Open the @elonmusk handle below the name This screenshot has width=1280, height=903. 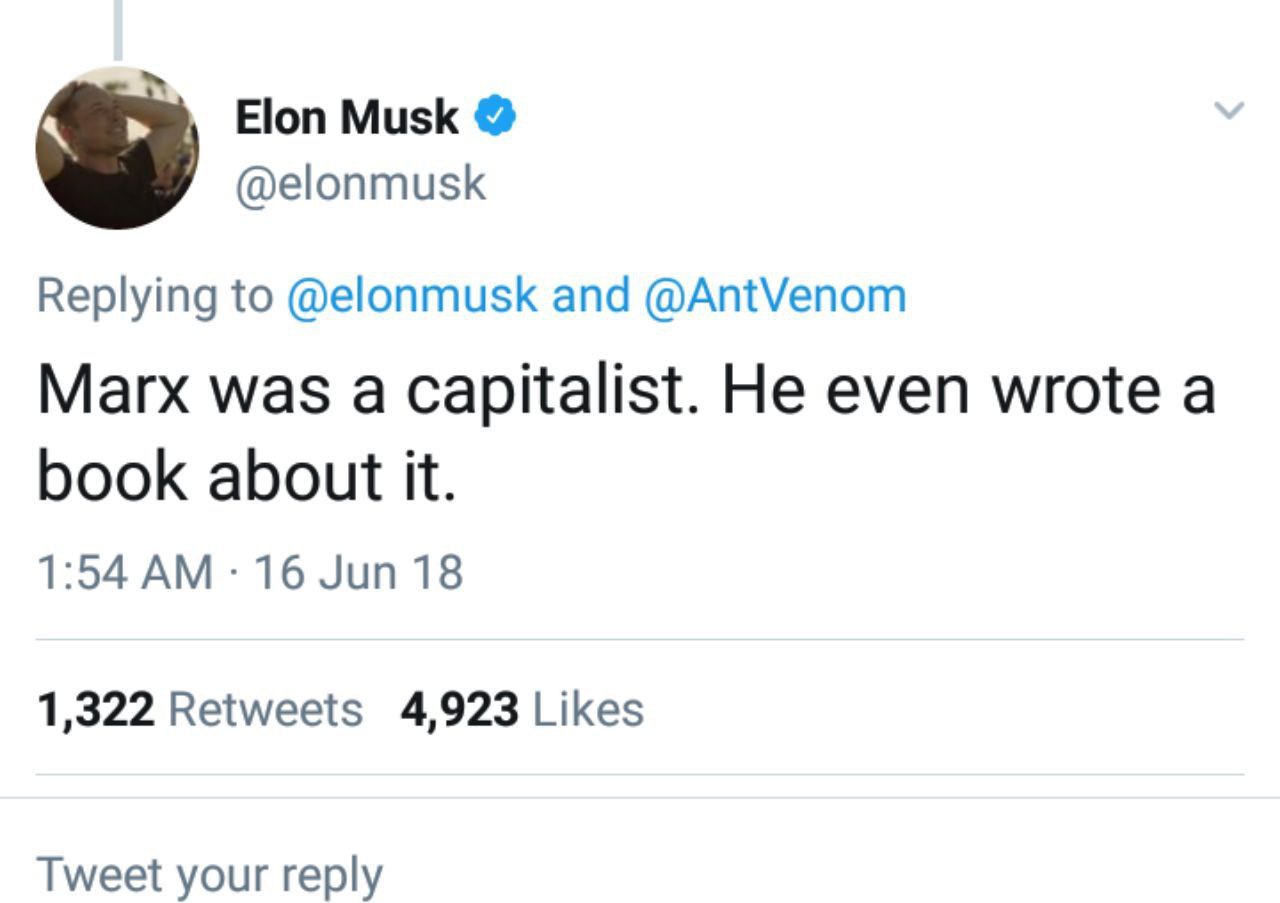(x=360, y=184)
